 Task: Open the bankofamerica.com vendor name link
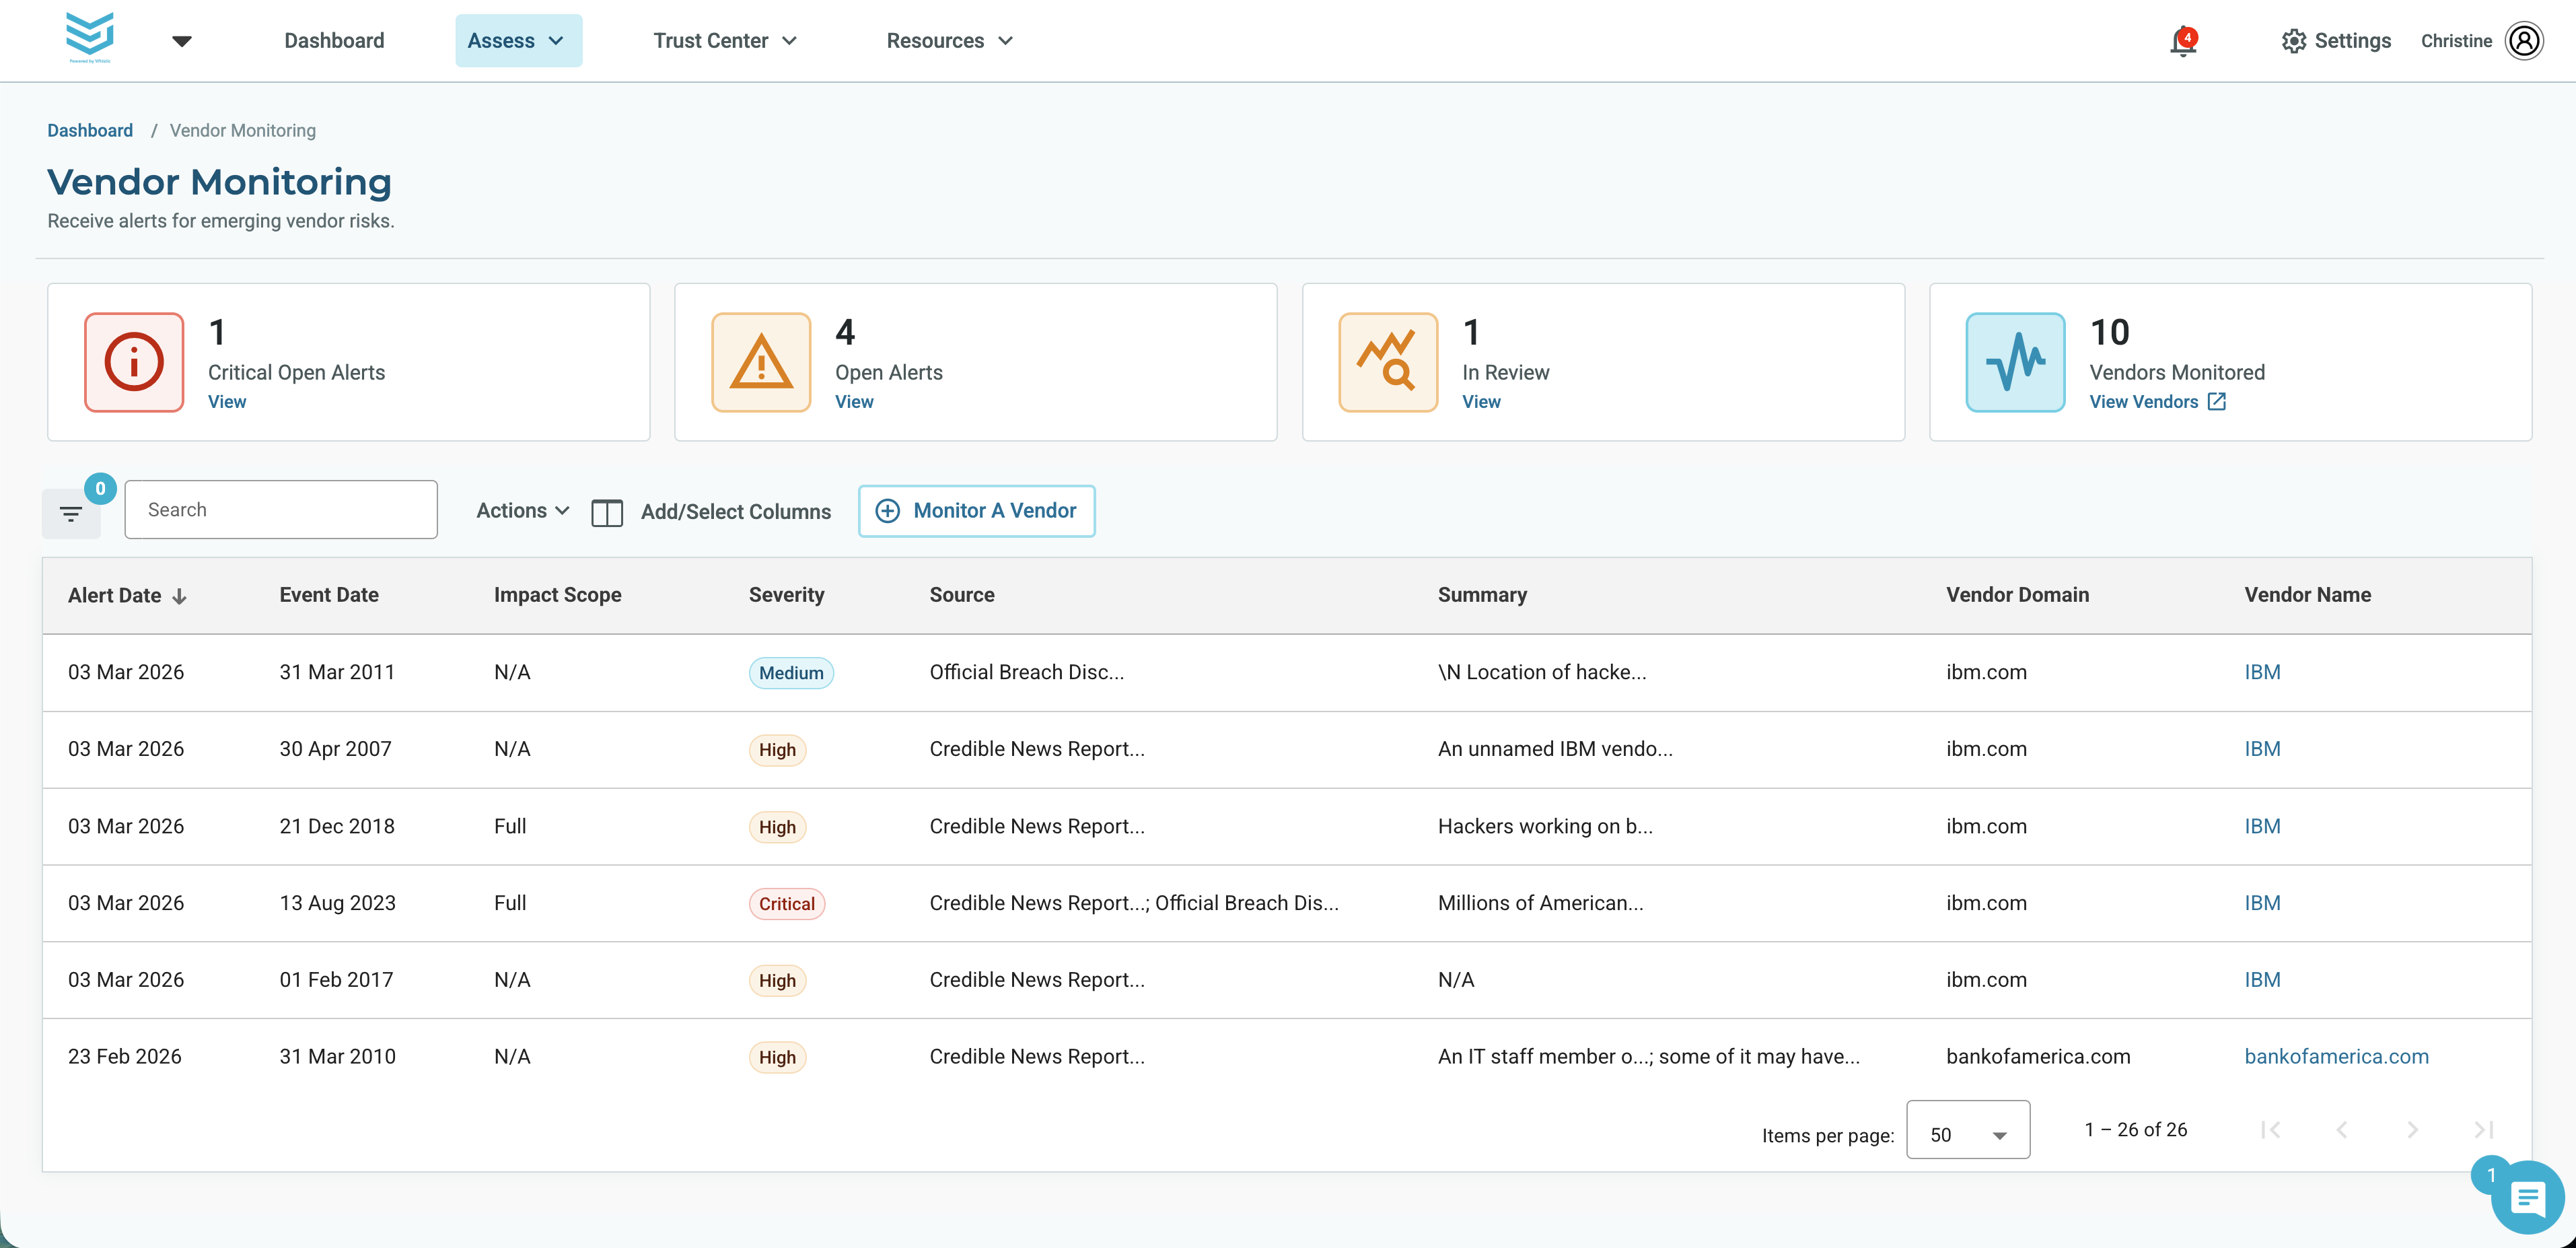coord(2336,1057)
